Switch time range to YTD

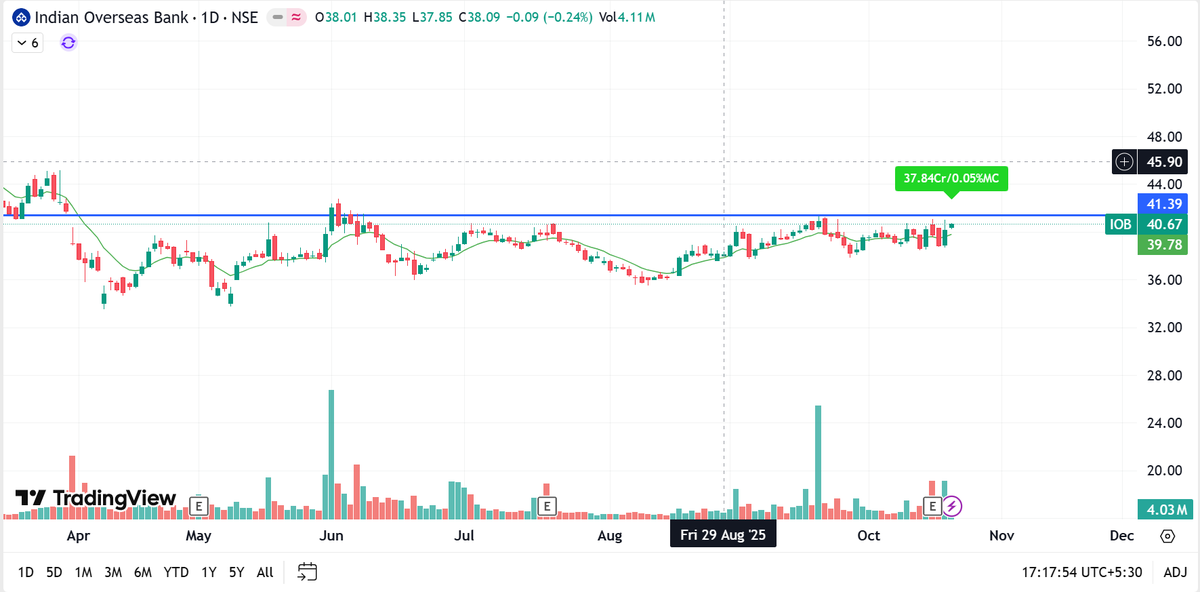coord(176,572)
